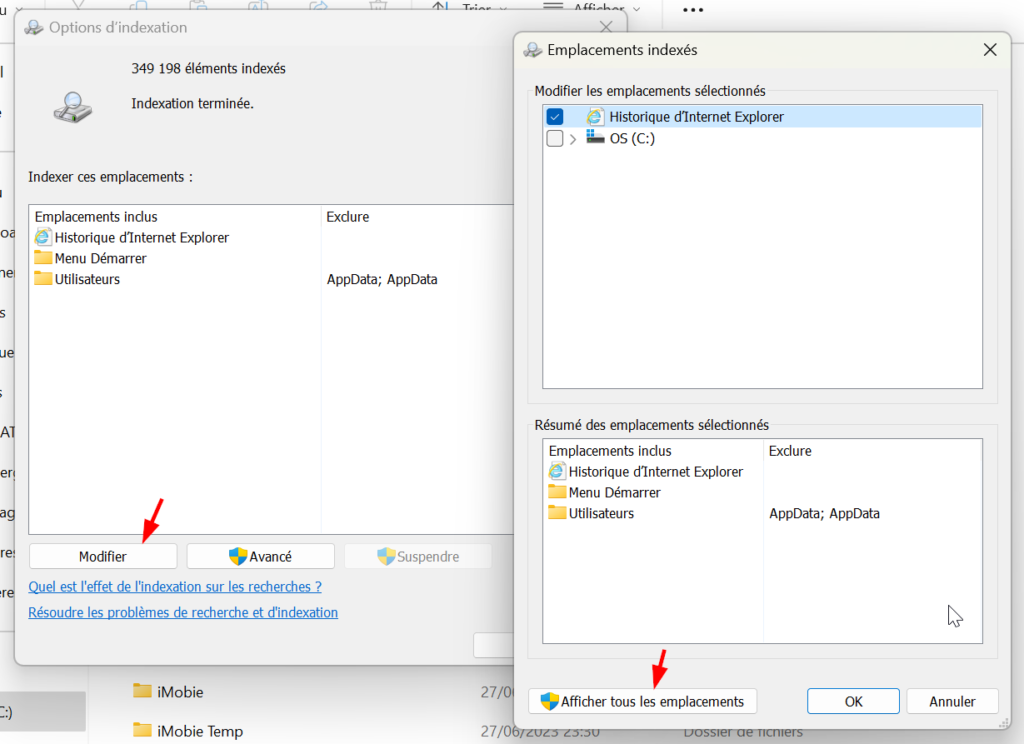The image size is (1024, 744).
Task: Click Emplacements inclus header in Résumé list
Action: [x=610, y=451]
